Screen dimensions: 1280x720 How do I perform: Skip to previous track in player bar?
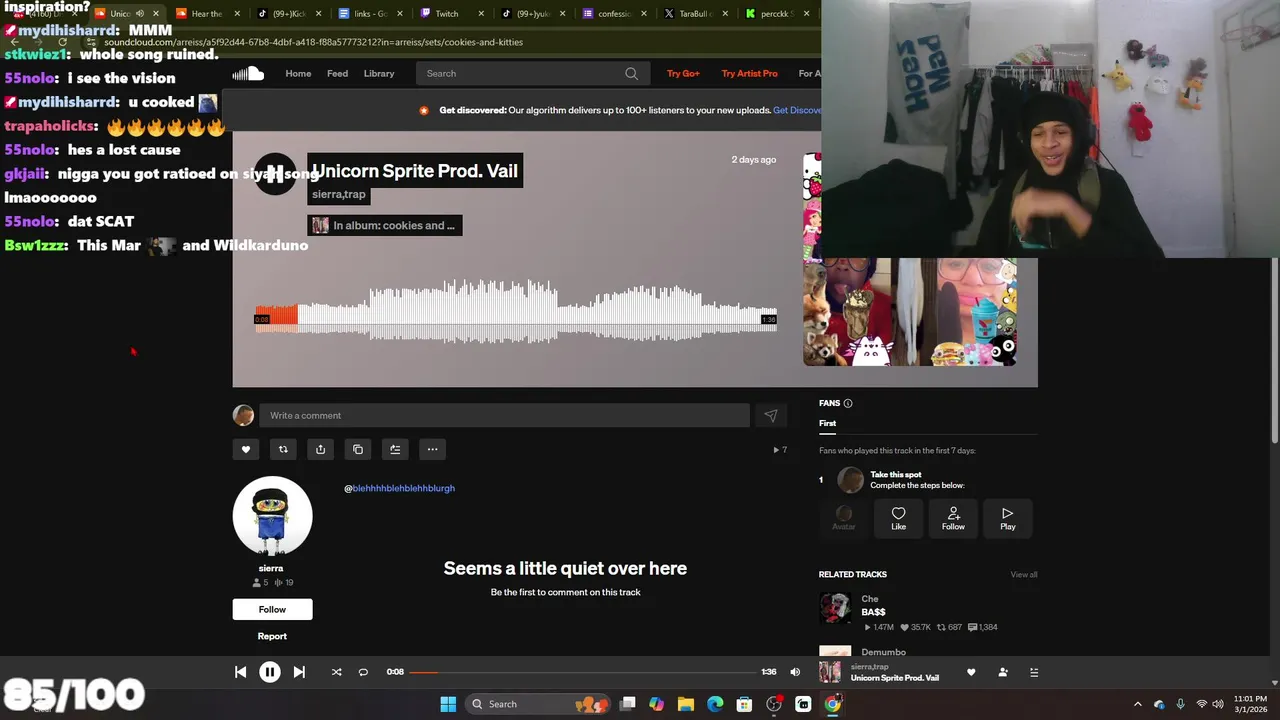(240, 672)
